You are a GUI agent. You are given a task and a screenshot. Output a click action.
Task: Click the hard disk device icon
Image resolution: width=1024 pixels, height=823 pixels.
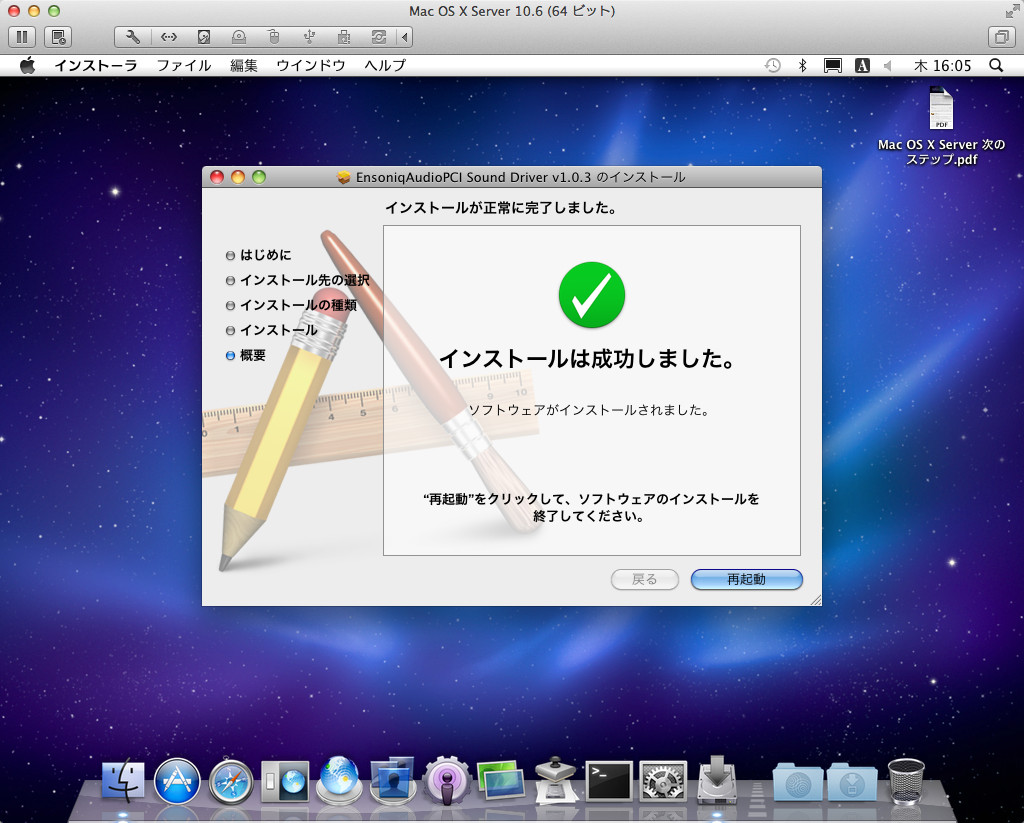(x=204, y=37)
